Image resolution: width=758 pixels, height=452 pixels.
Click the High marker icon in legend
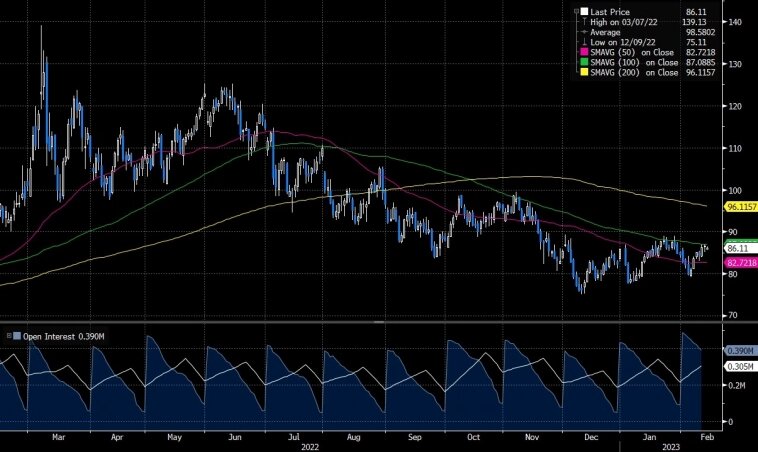(x=584, y=22)
